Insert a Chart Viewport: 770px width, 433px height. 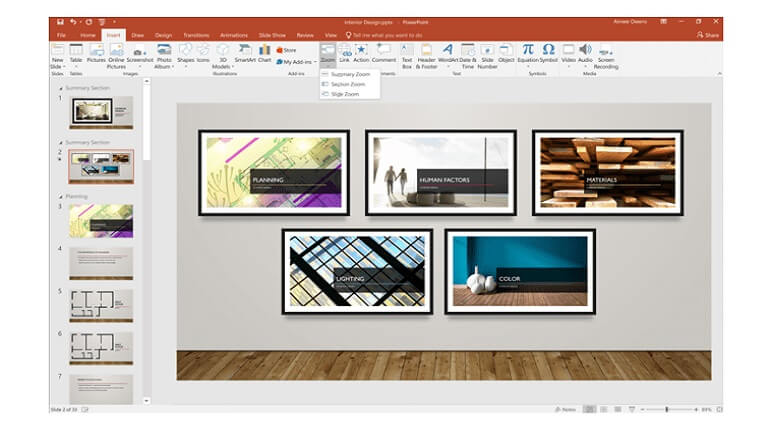265,53
